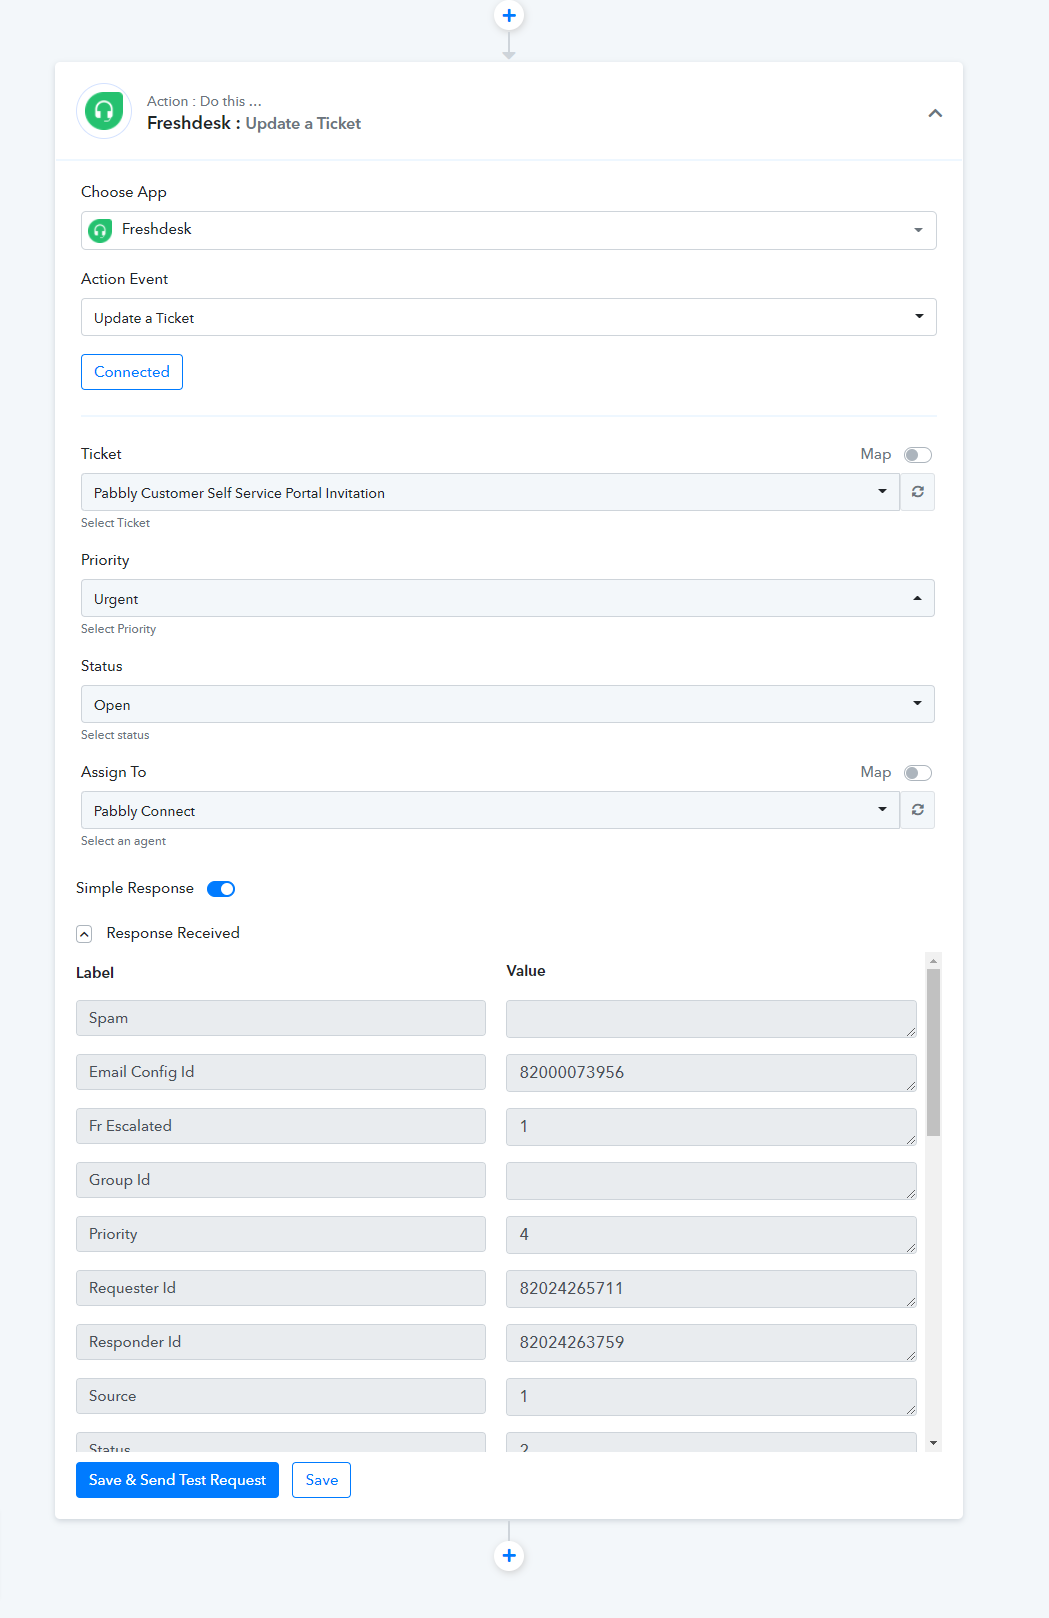Click the Requester Id label field

click(x=281, y=1288)
